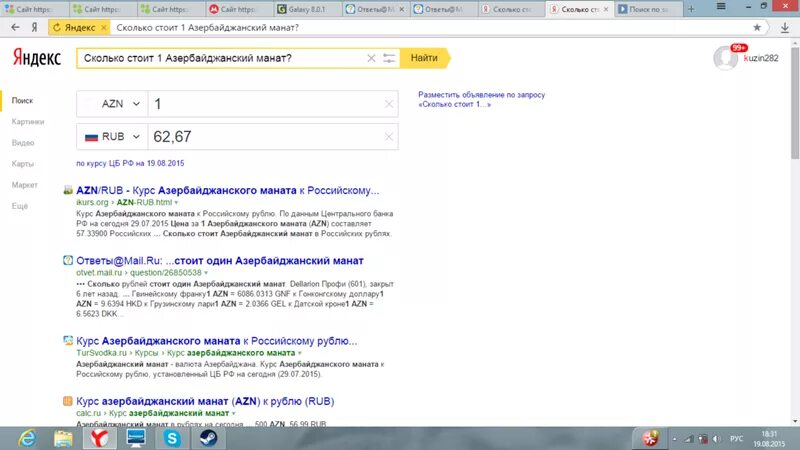Click the calc.ru result favicon

pyautogui.click(x=68, y=401)
